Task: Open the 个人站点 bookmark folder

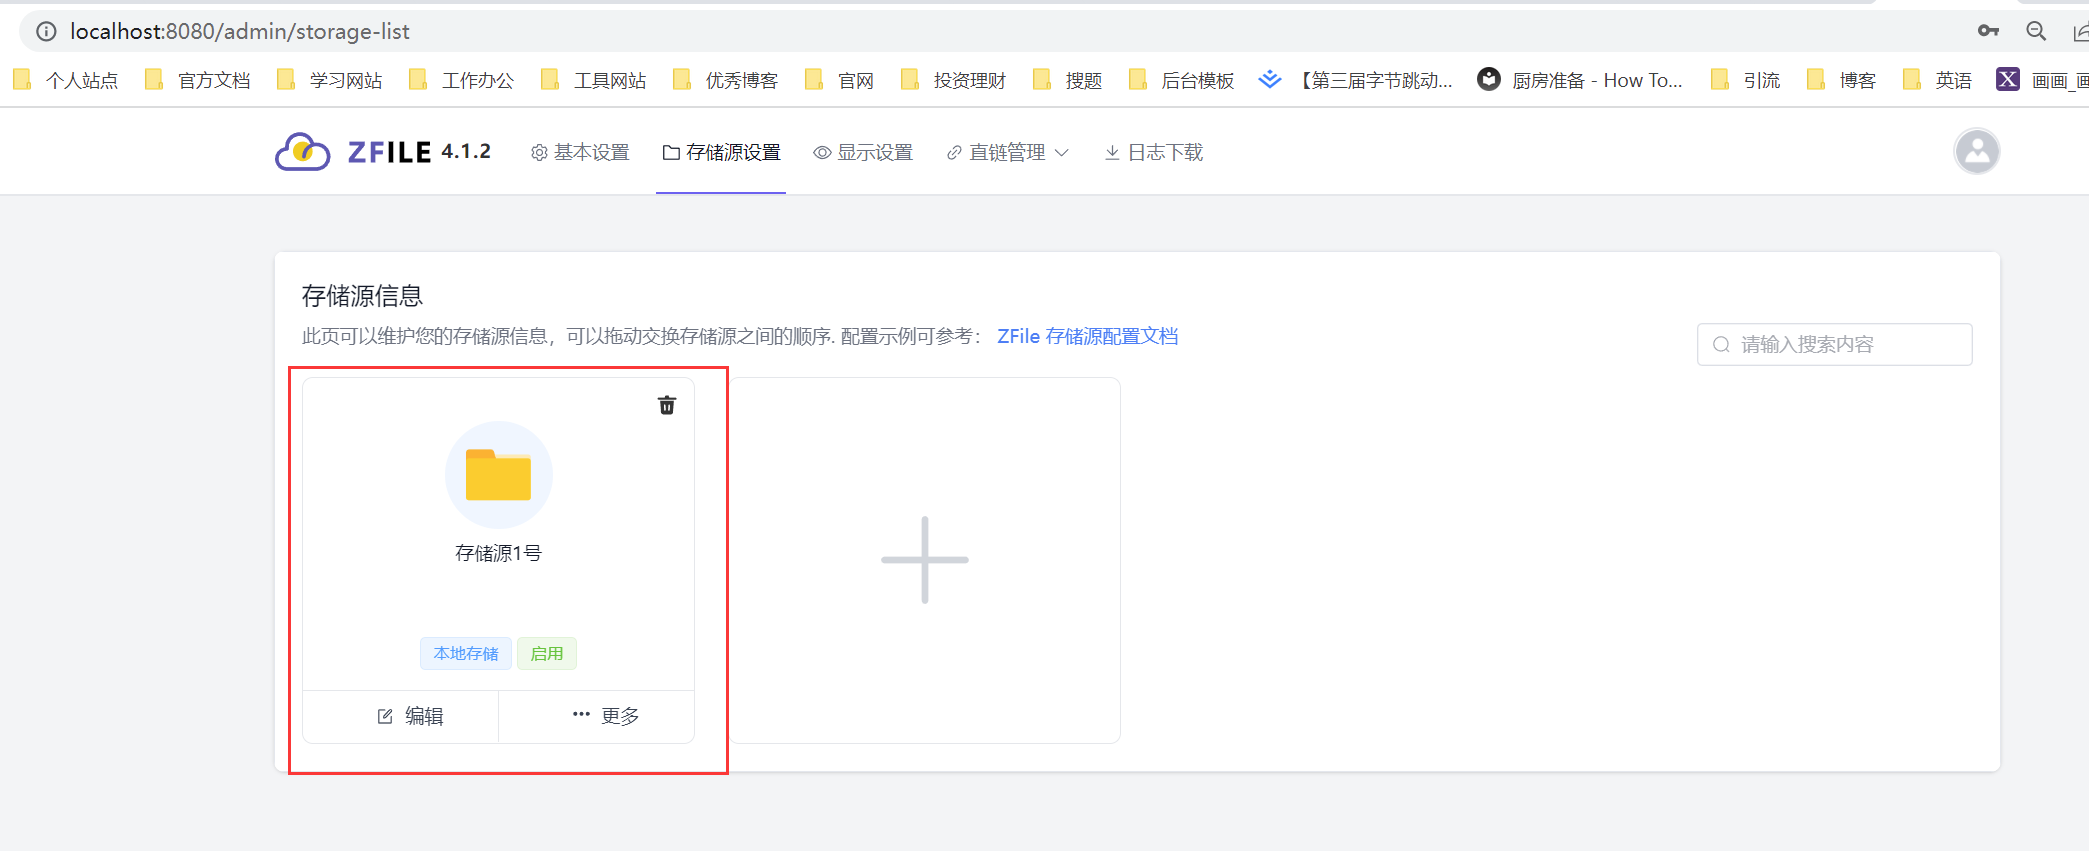Action: 66,80
